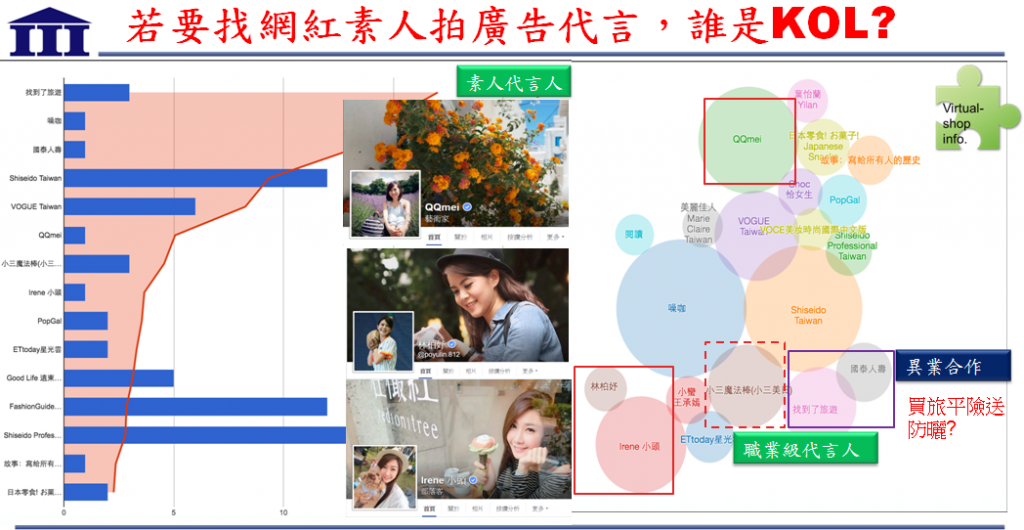Screen dimensions: 1024x530
Task: Click the PopGal bar in chart
Action: [x=86, y=321]
